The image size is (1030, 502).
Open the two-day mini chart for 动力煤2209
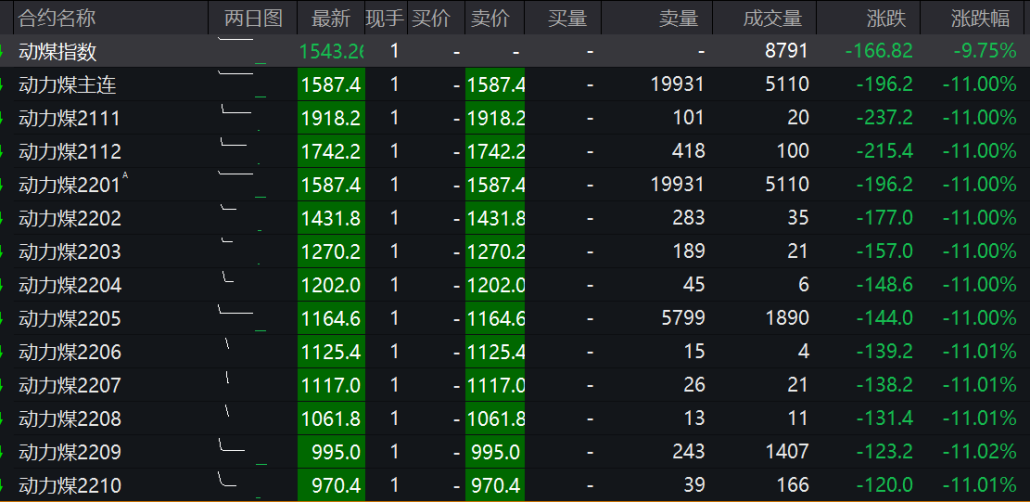(x=241, y=452)
